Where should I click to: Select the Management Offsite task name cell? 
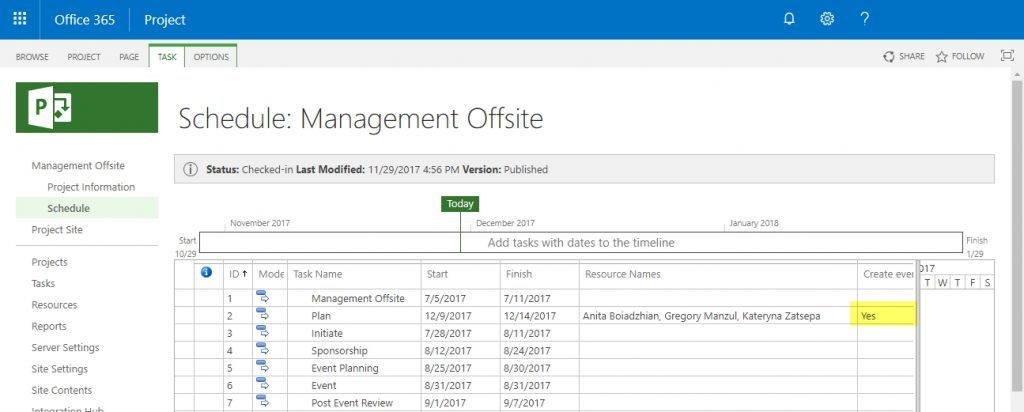coord(355,298)
